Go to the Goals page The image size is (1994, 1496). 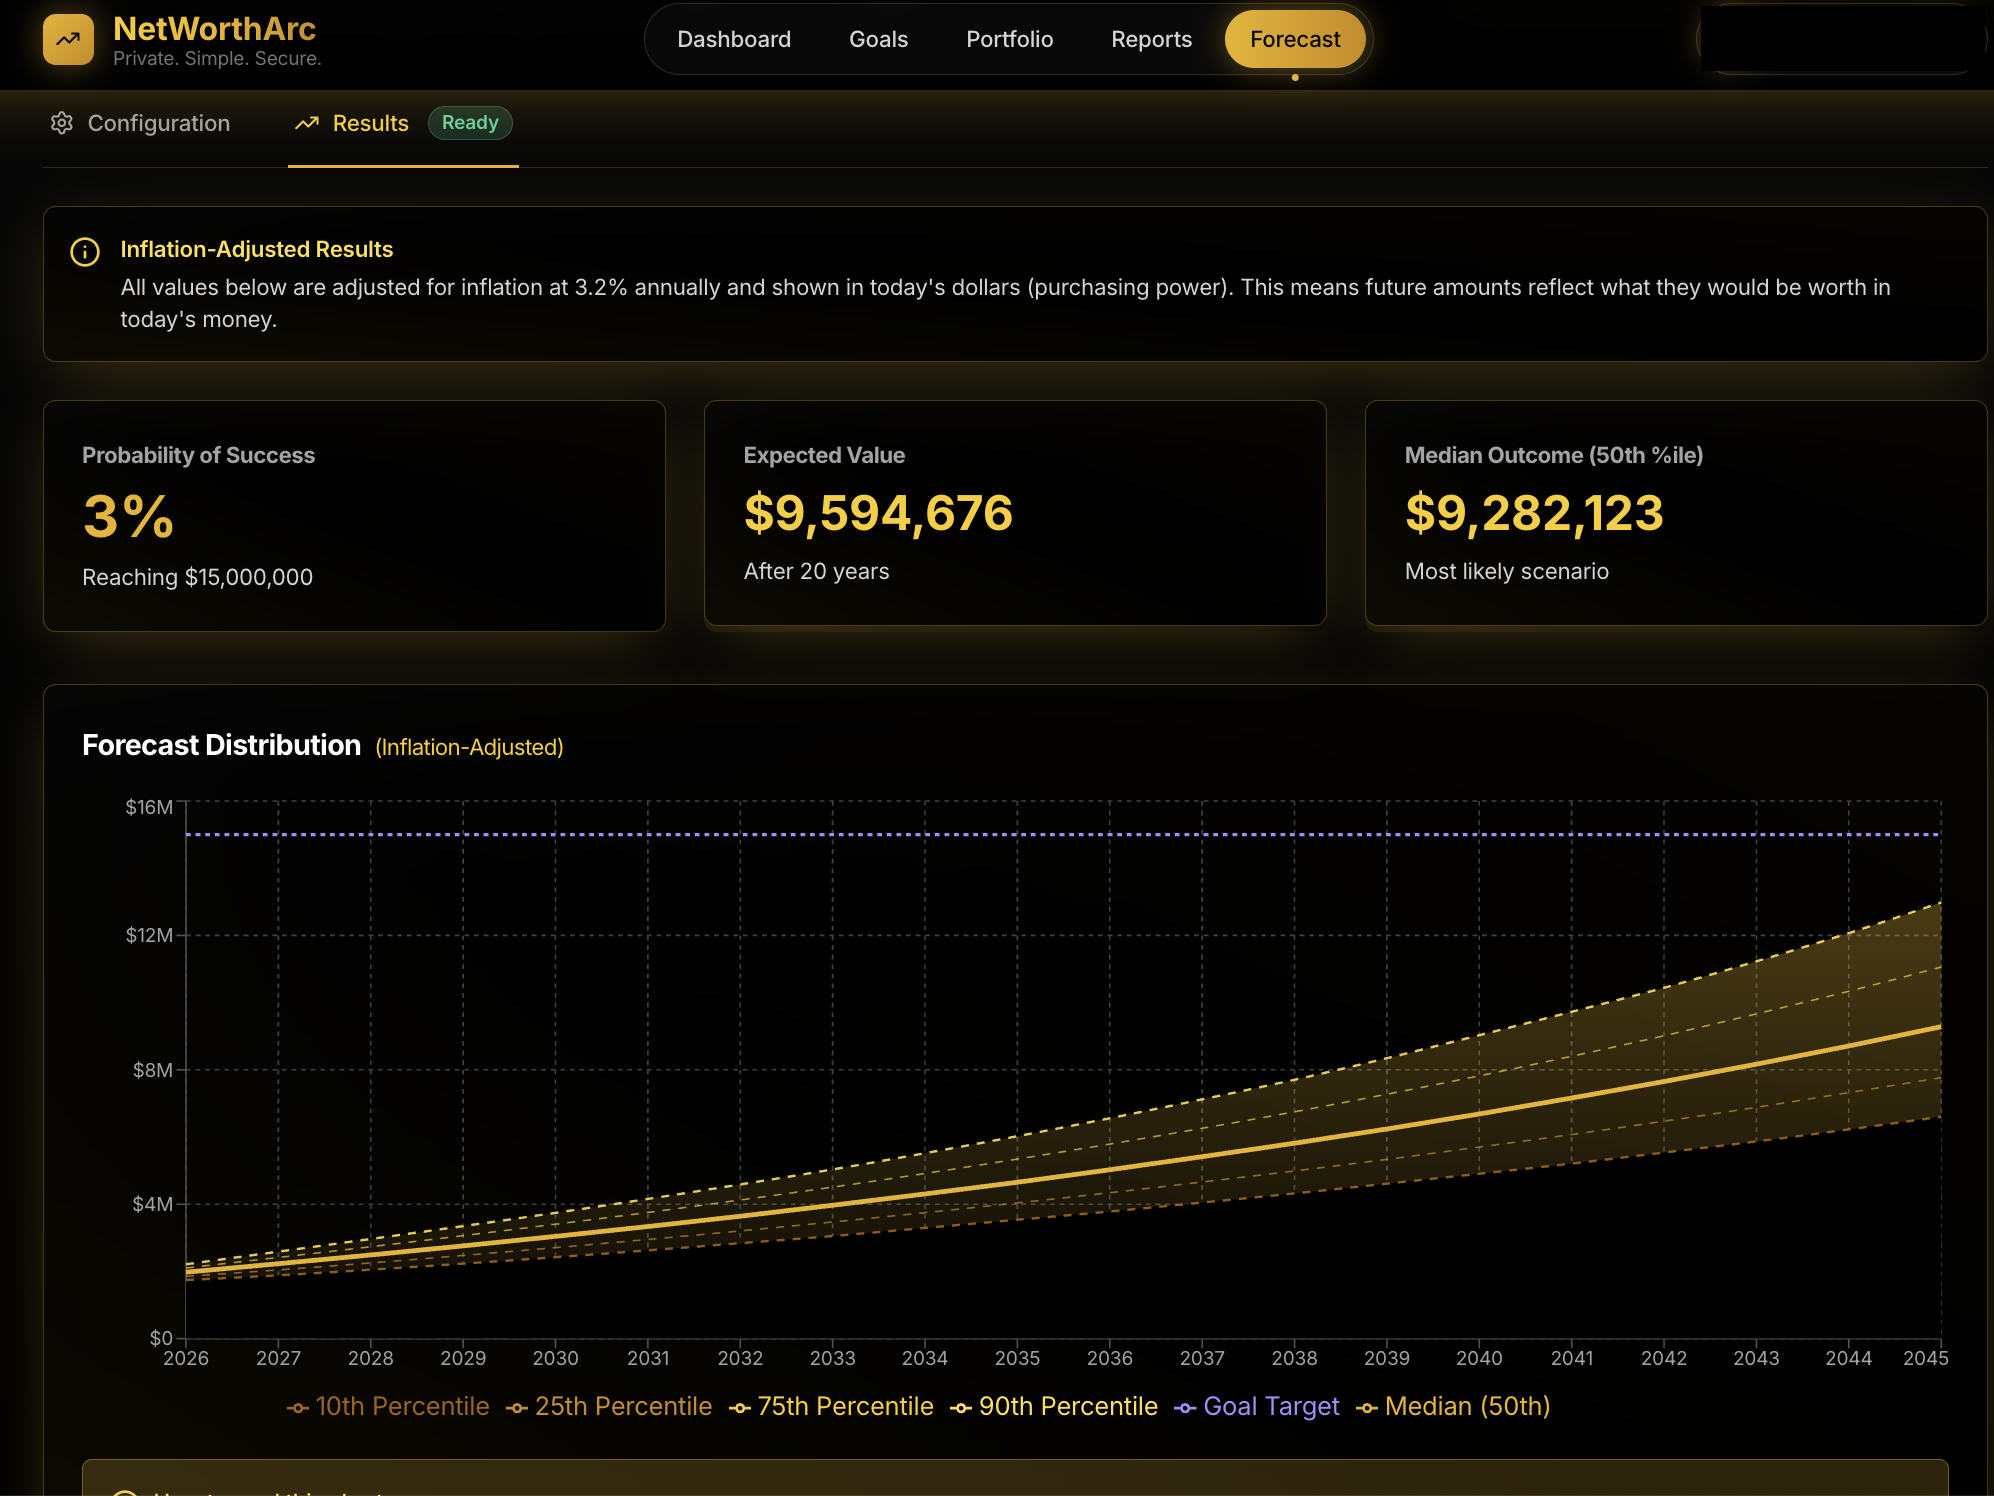(878, 39)
